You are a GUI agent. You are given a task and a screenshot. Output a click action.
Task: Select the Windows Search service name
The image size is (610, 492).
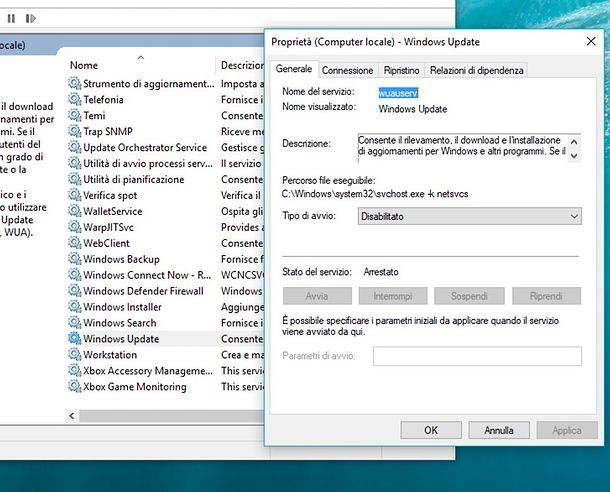tap(120, 323)
